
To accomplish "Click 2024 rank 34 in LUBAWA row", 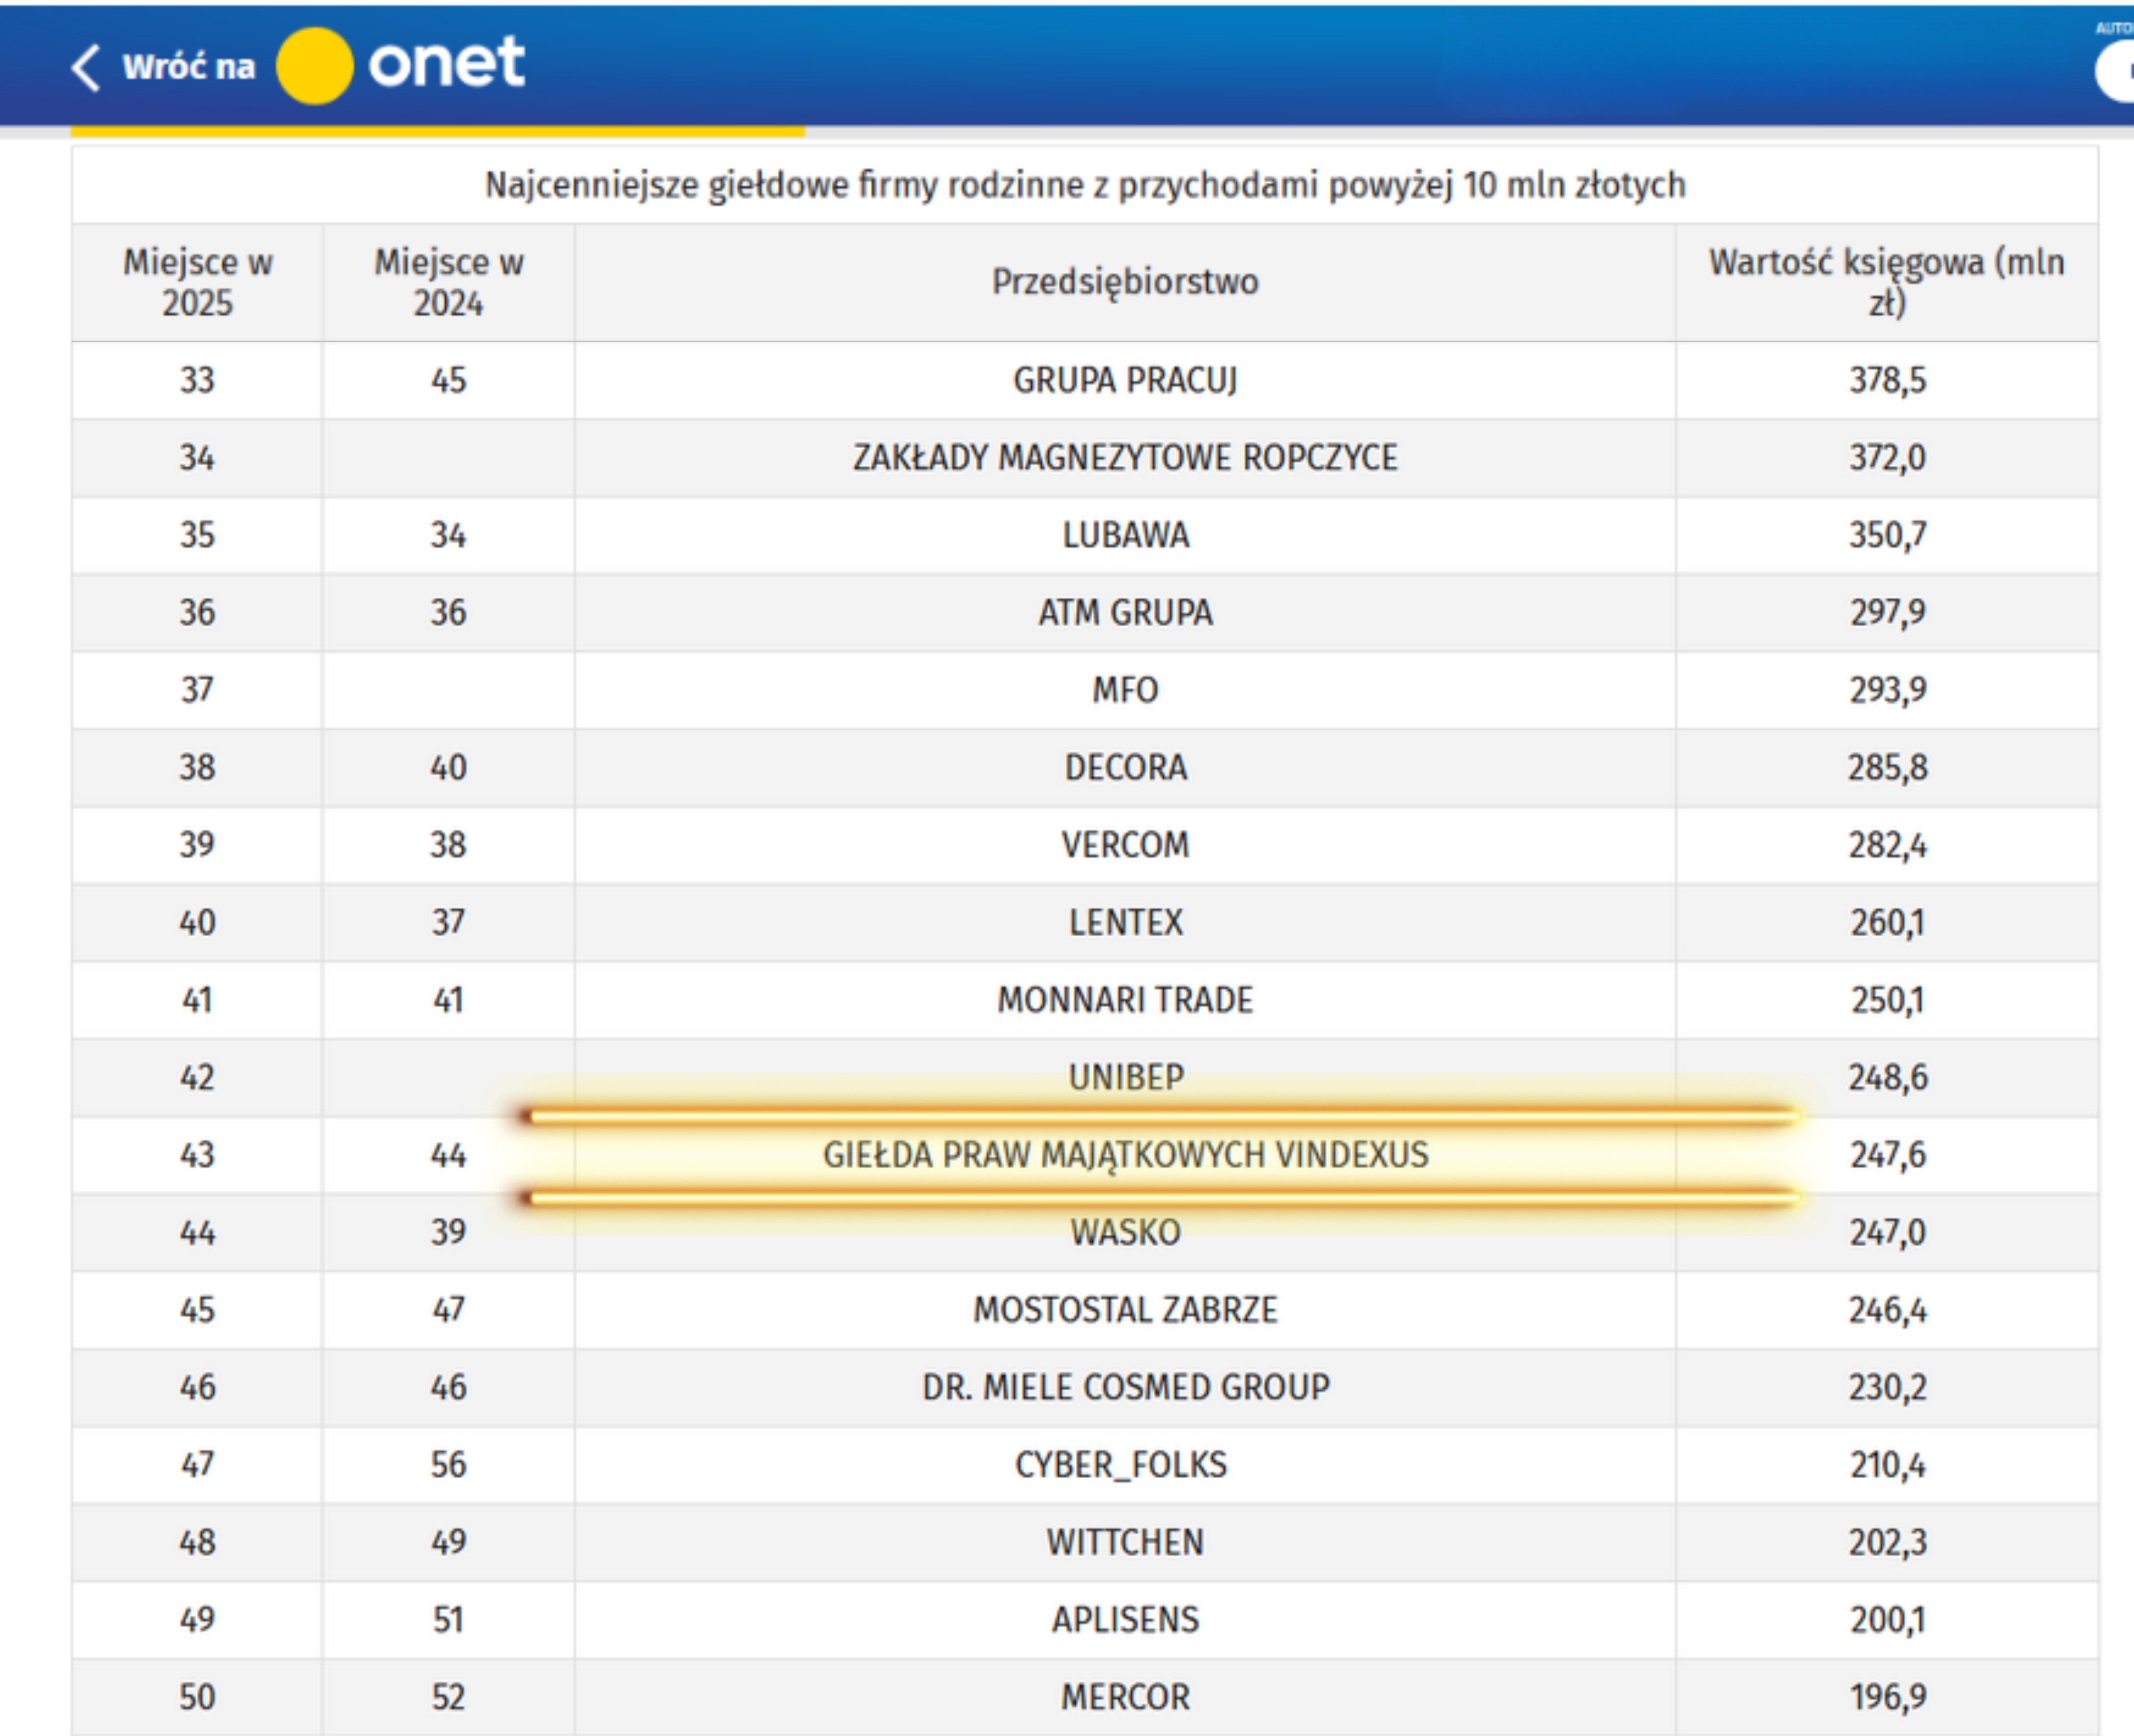I will click(449, 535).
